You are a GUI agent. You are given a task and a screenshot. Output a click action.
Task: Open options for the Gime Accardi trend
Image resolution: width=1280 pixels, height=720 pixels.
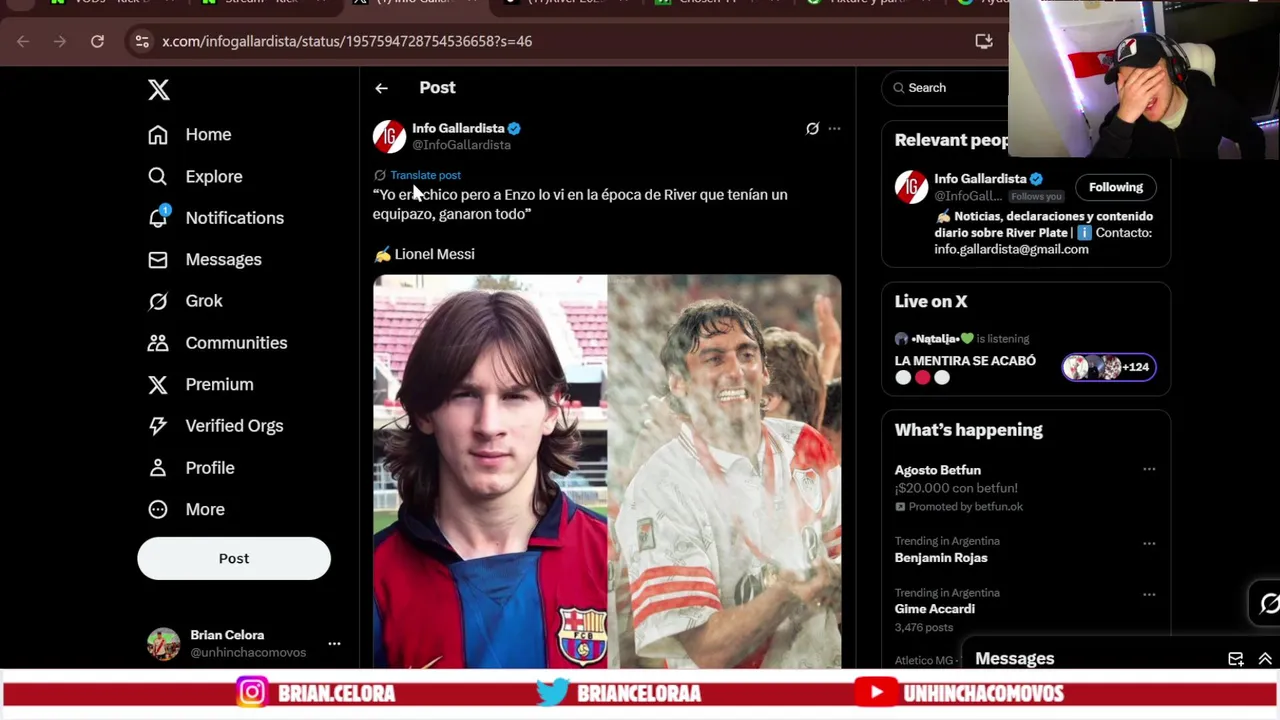coord(1149,594)
